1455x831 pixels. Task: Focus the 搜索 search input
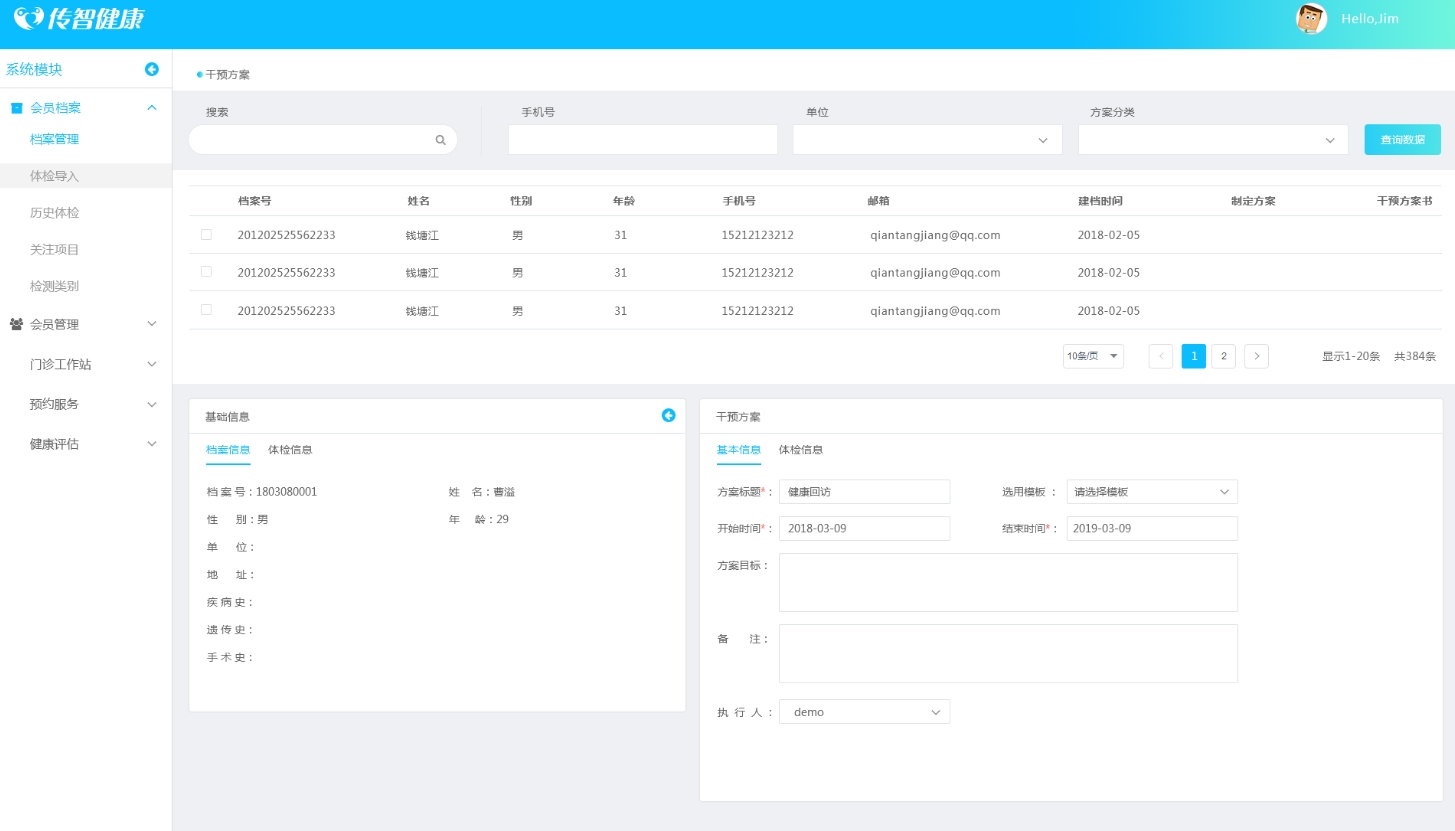(x=322, y=140)
